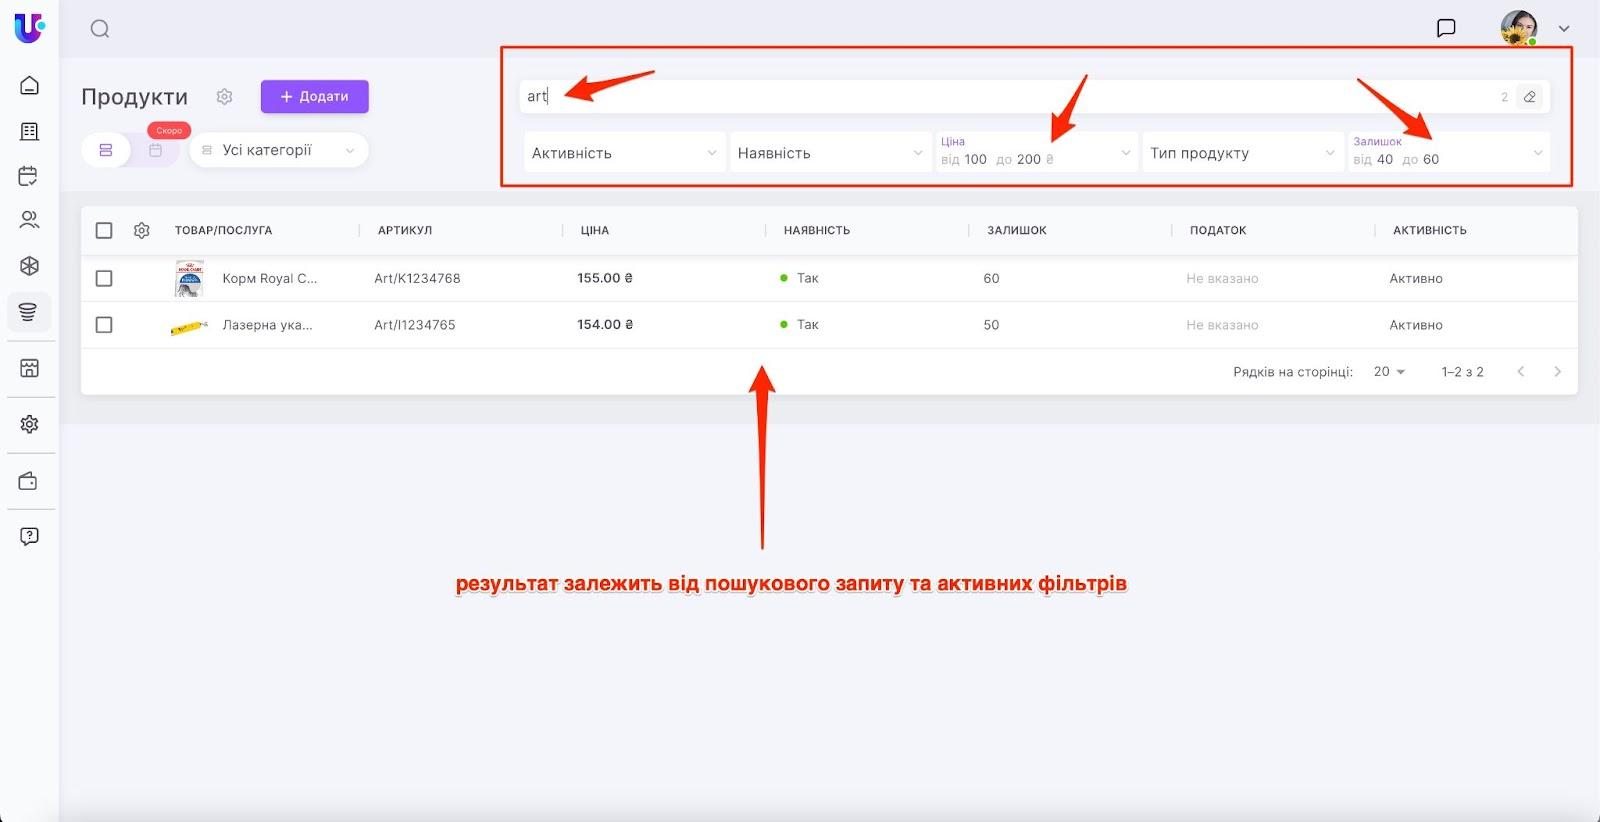Expand the Активність filter dropdown
The height and width of the screenshot is (822, 1600).
click(x=624, y=153)
